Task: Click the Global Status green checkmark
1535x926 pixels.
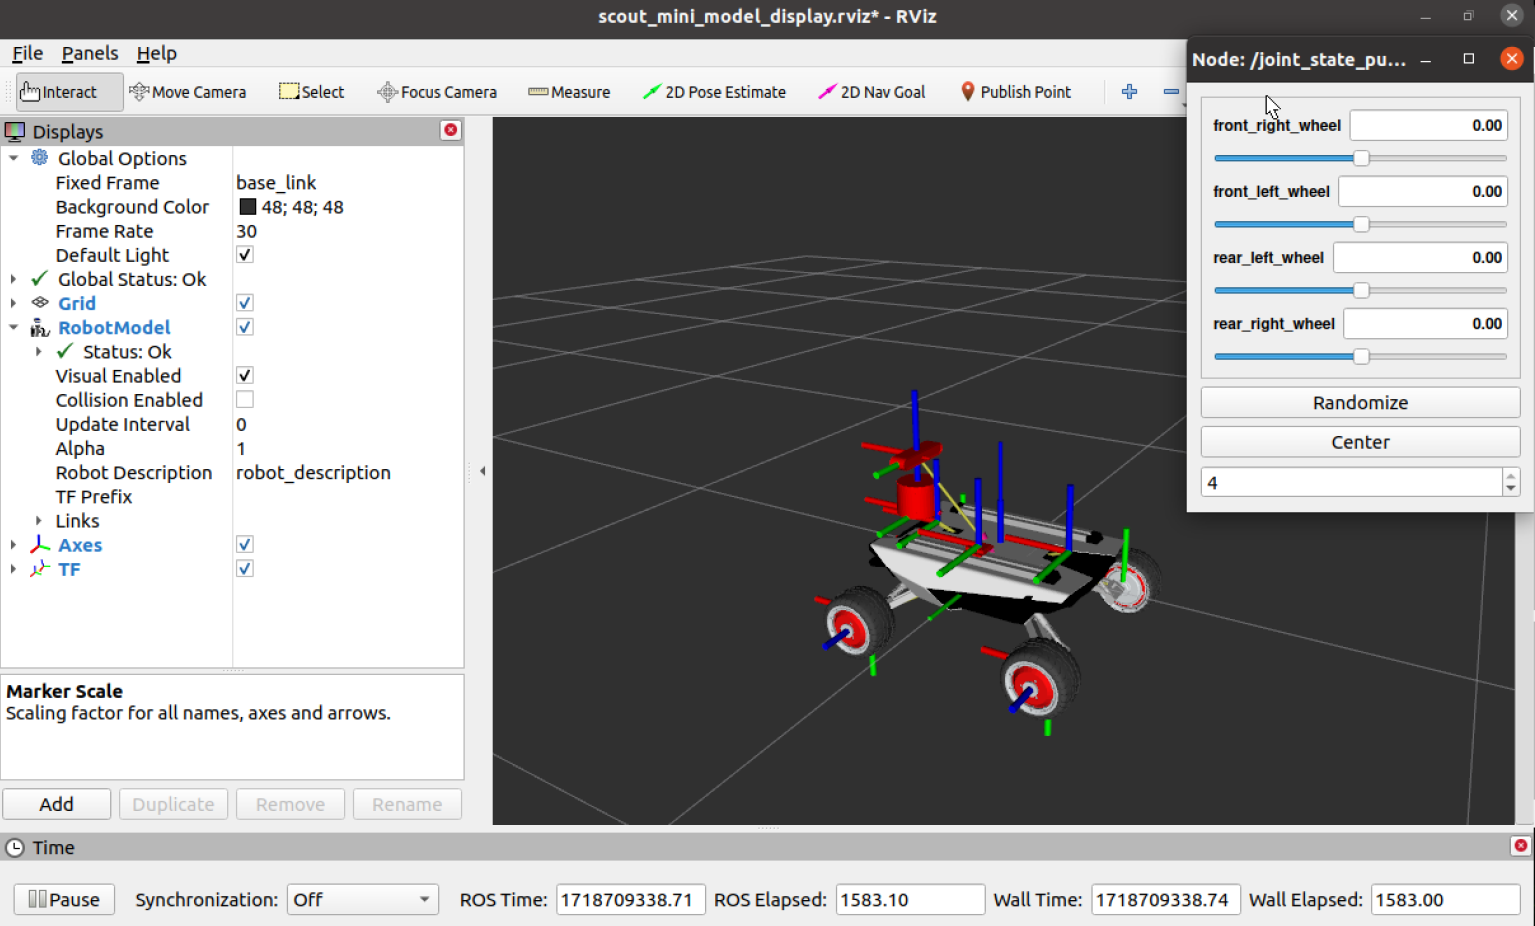Action: point(40,278)
